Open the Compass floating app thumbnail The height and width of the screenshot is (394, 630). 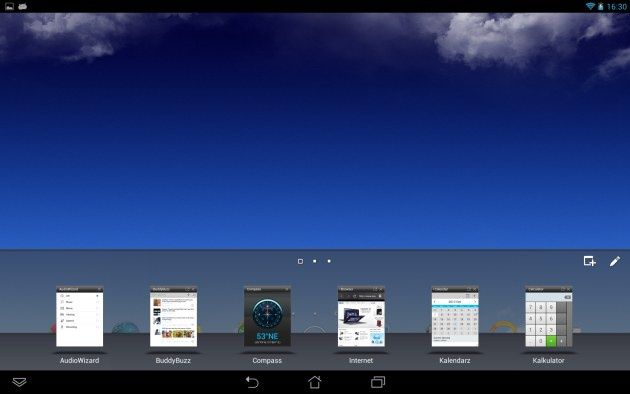(267, 316)
